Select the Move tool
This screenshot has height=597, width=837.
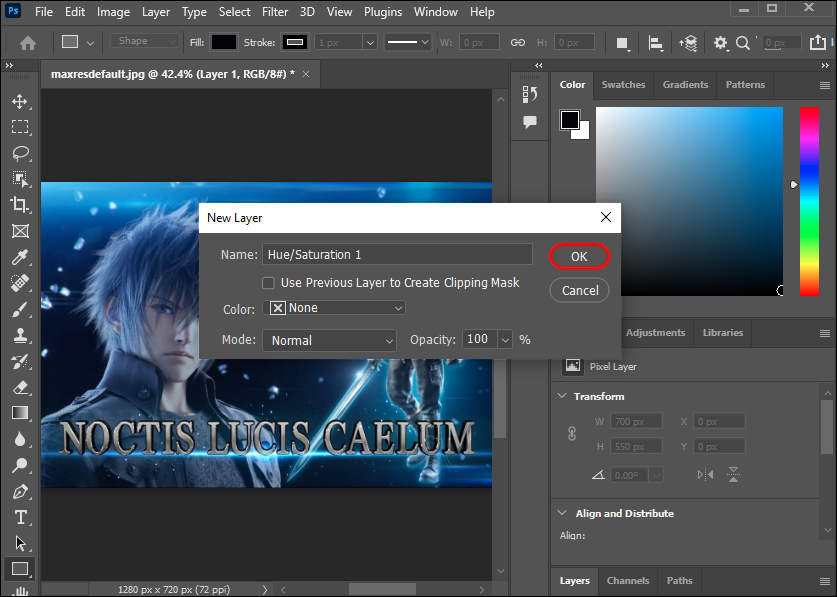click(x=19, y=101)
